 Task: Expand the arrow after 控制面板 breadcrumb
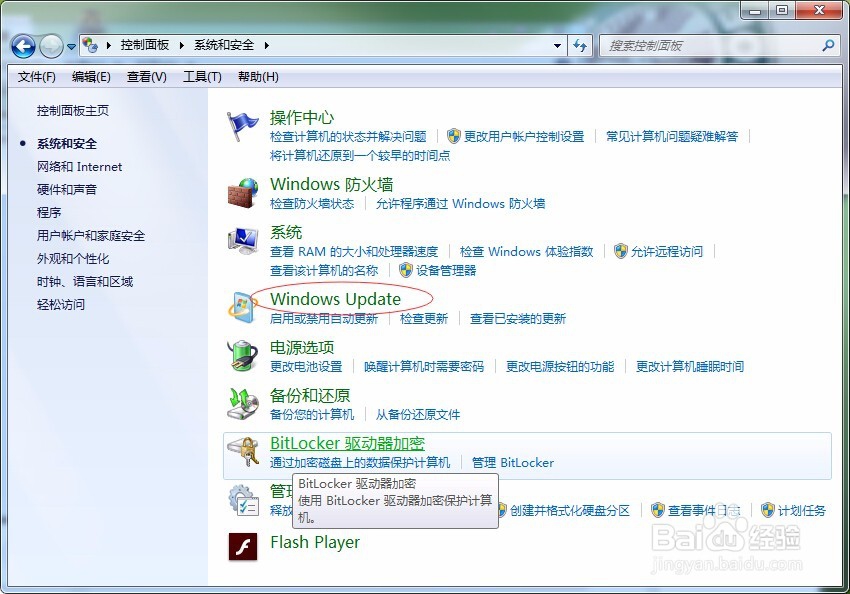click(182, 45)
